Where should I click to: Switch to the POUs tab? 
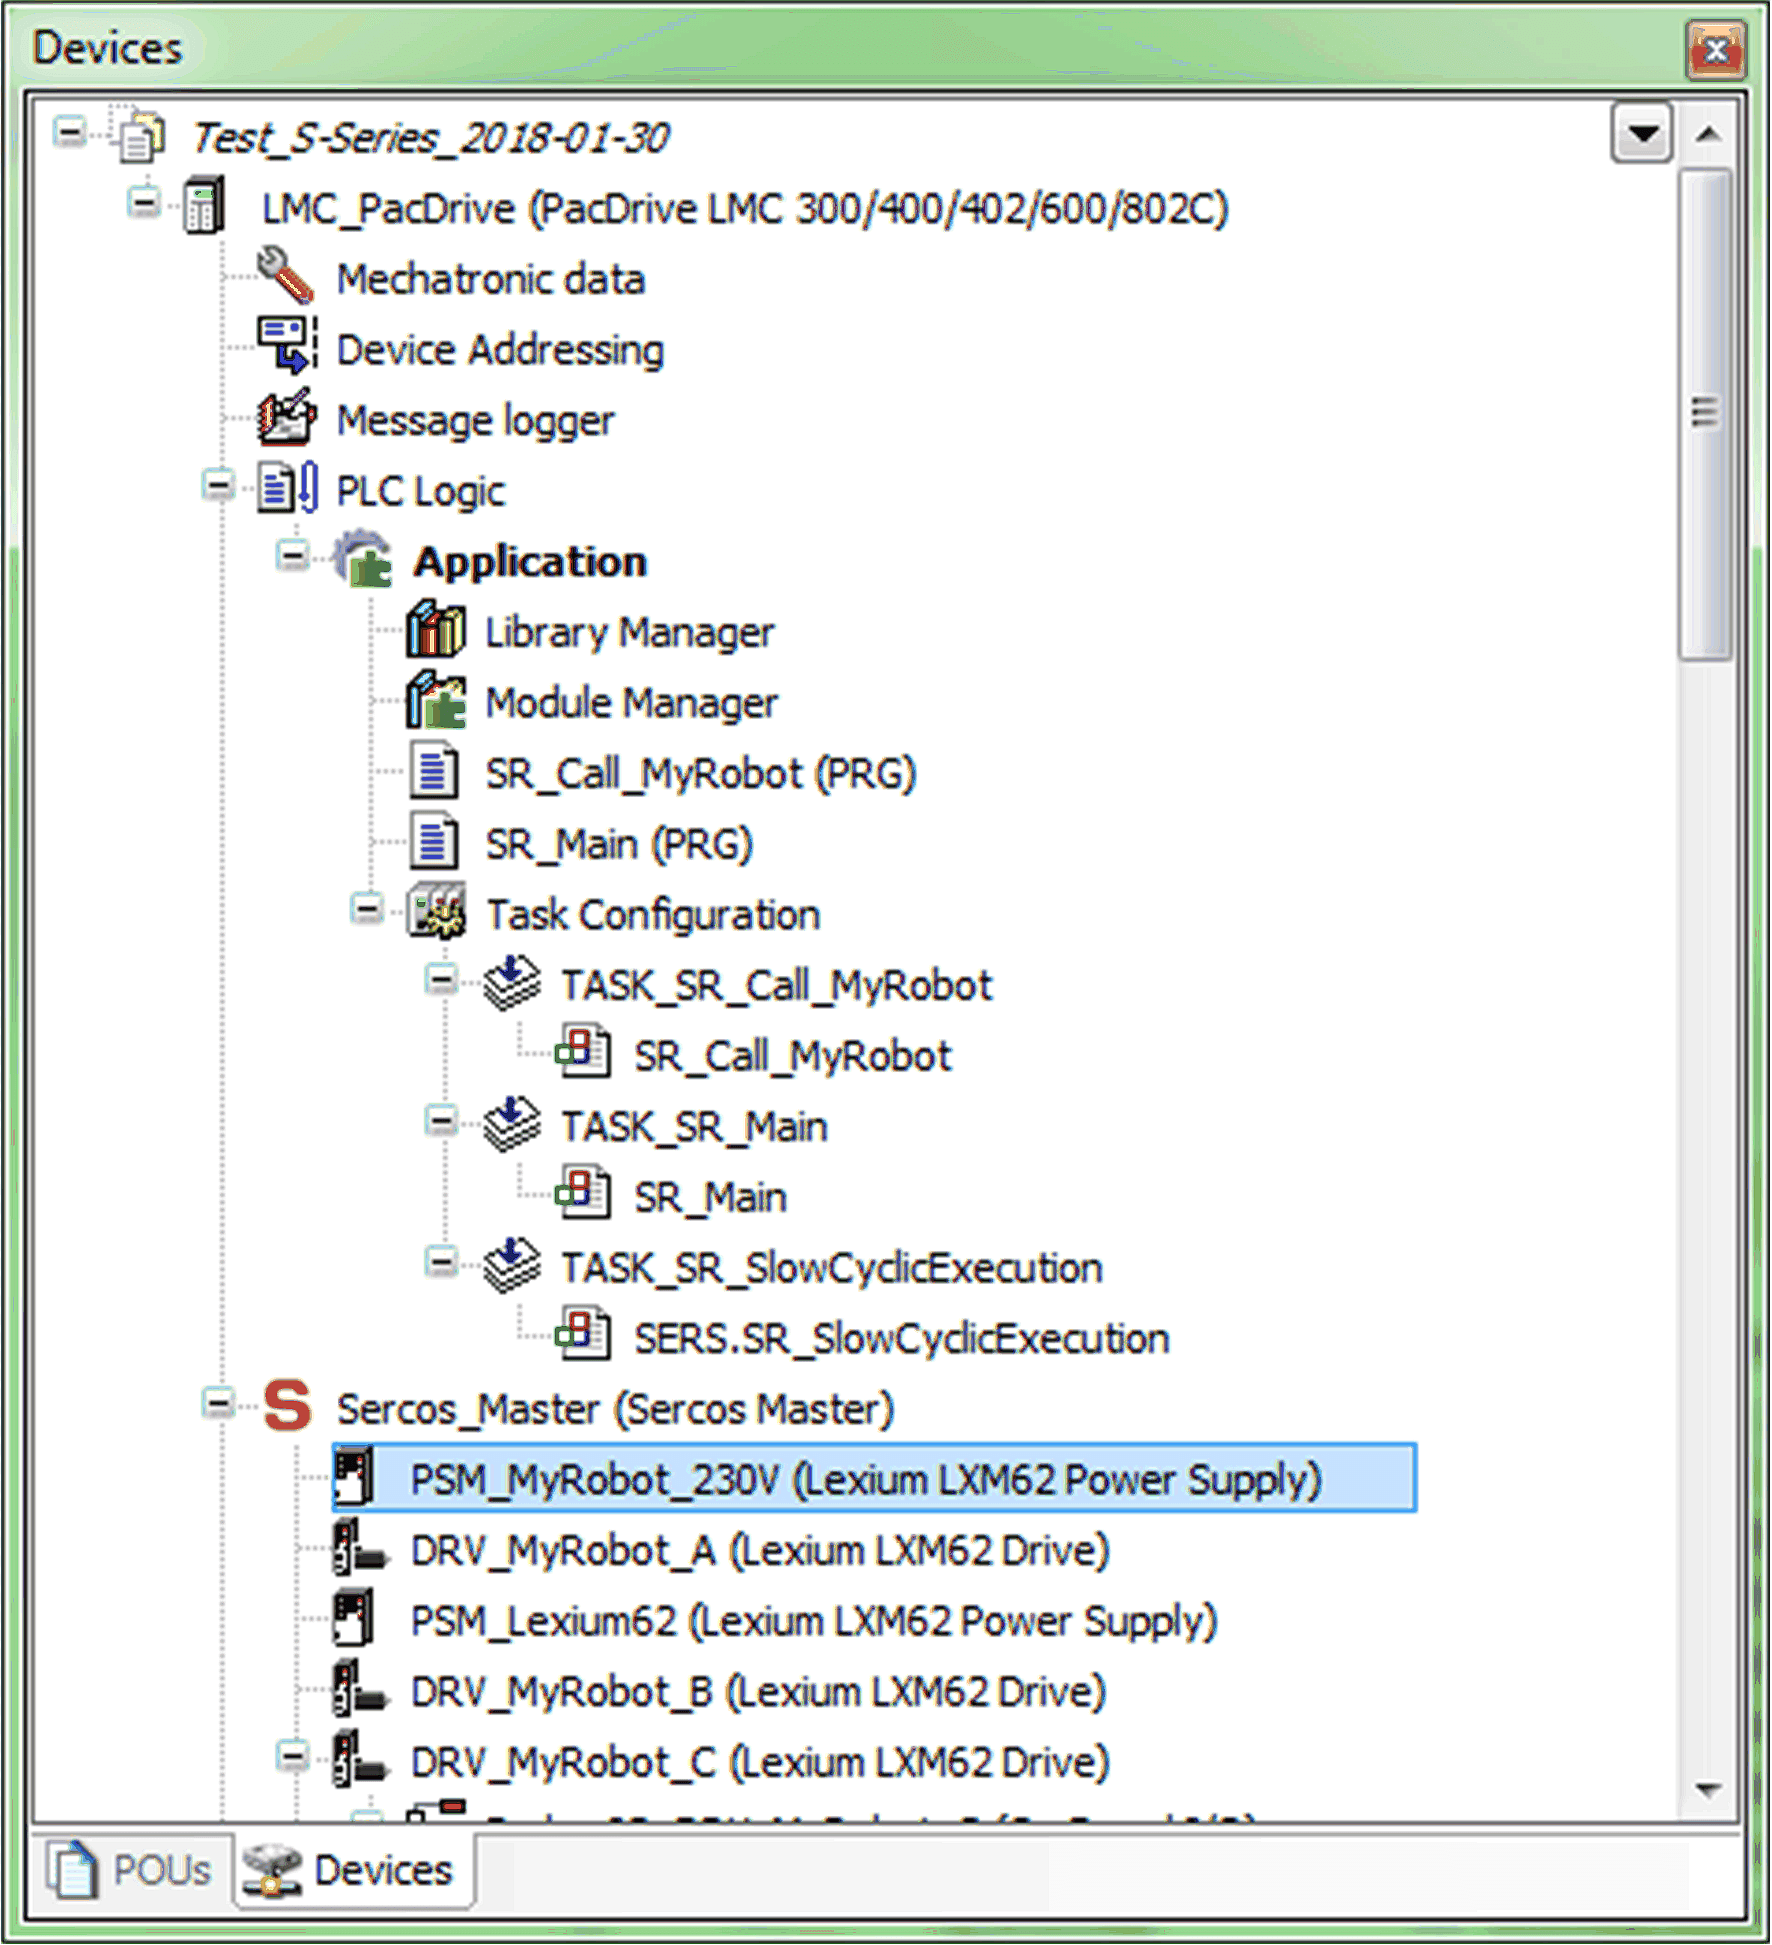[x=131, y=1868]
